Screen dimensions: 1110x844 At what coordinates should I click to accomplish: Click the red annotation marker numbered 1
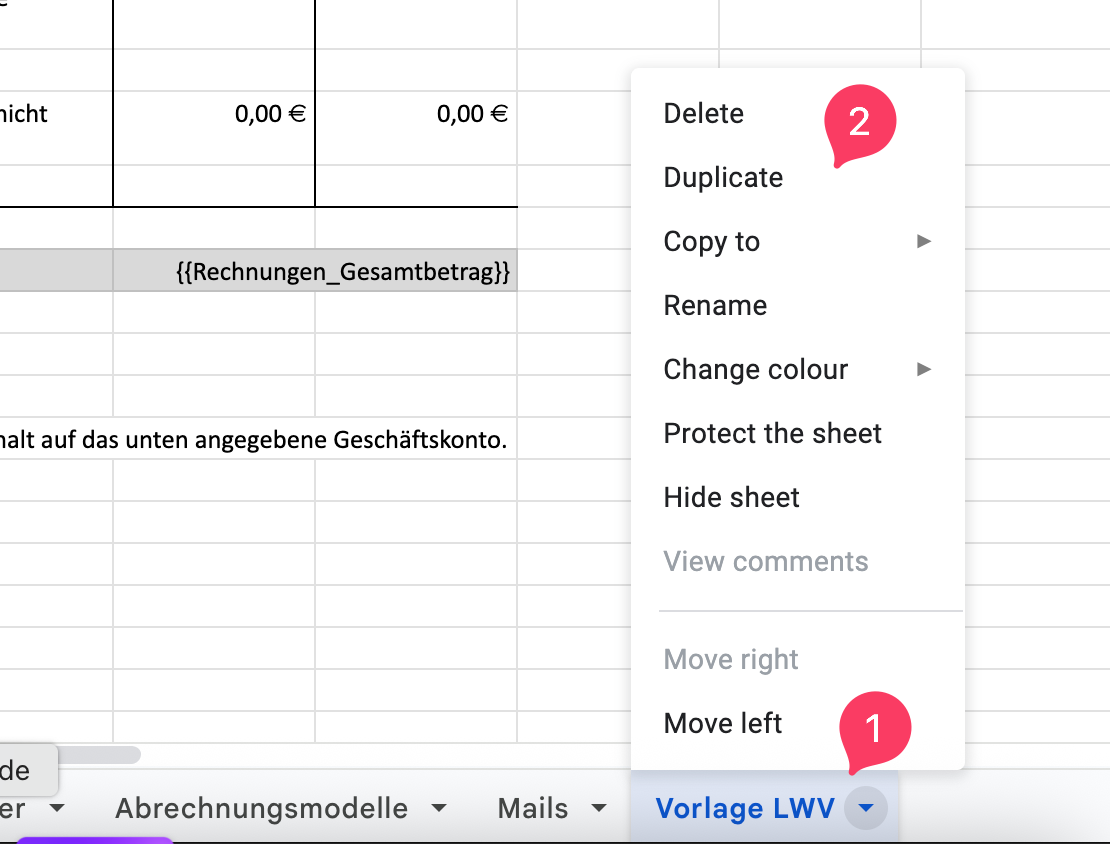pos(874,729)
